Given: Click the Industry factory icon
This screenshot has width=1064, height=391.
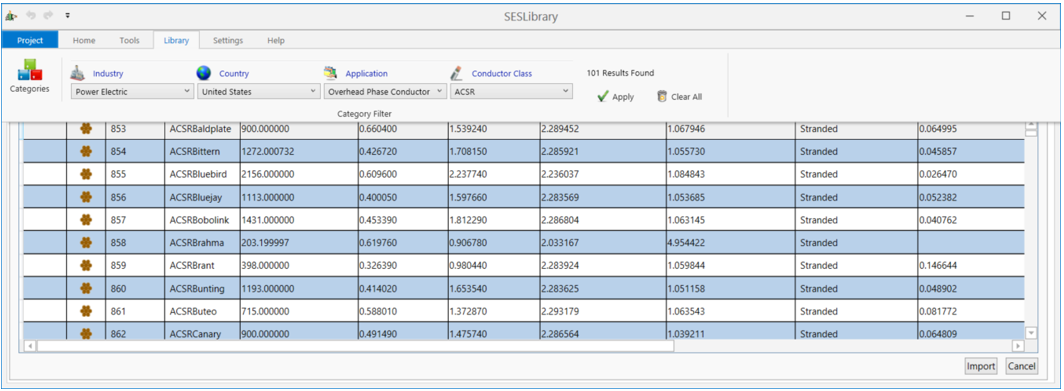Looking at the screenshot, I should 79,73.
